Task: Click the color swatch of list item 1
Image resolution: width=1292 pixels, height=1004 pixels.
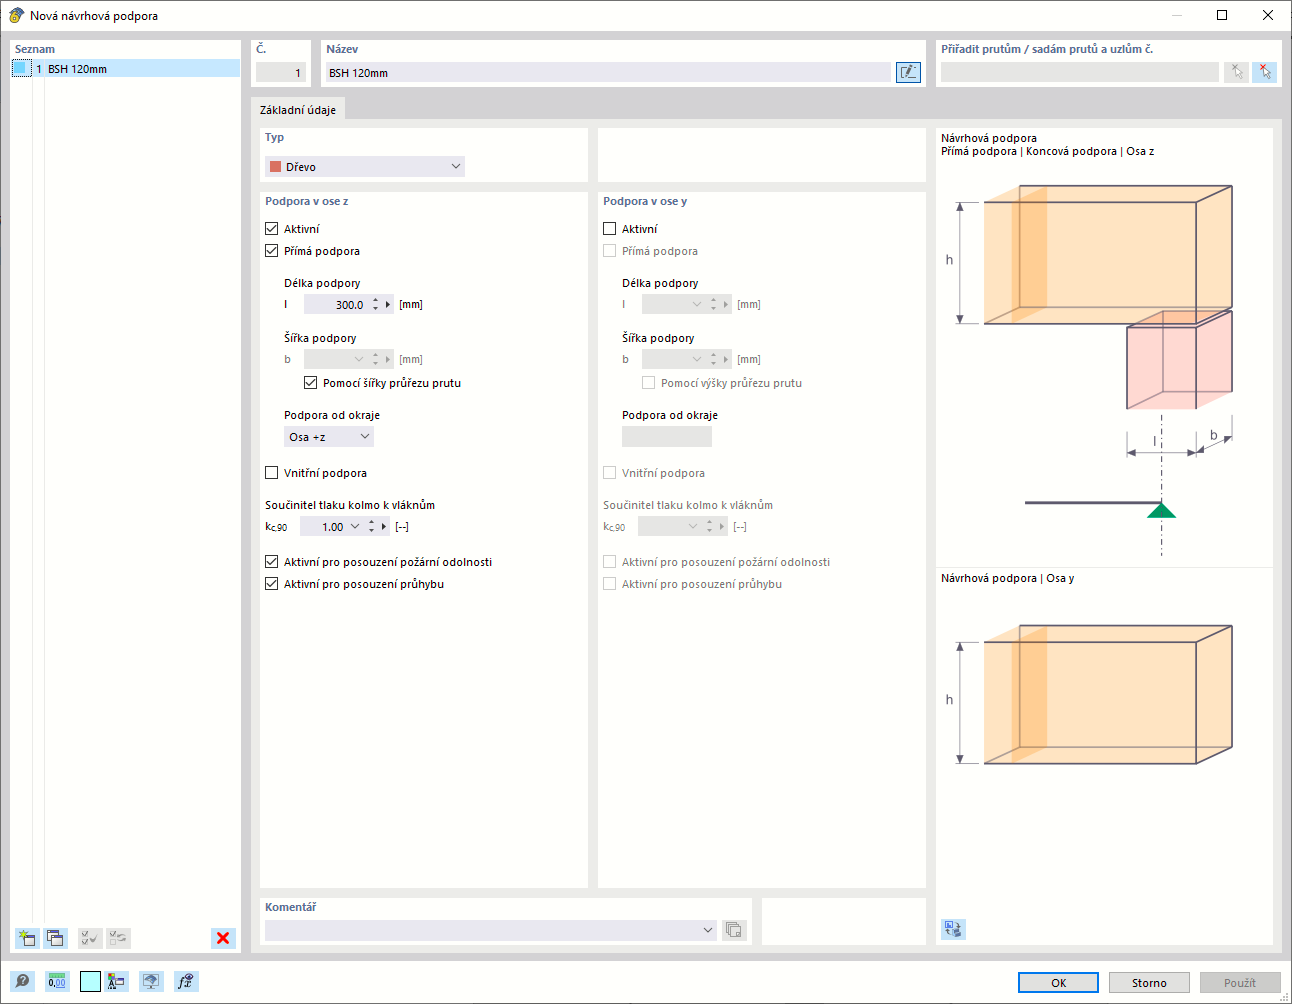Action: coord(22,69)
